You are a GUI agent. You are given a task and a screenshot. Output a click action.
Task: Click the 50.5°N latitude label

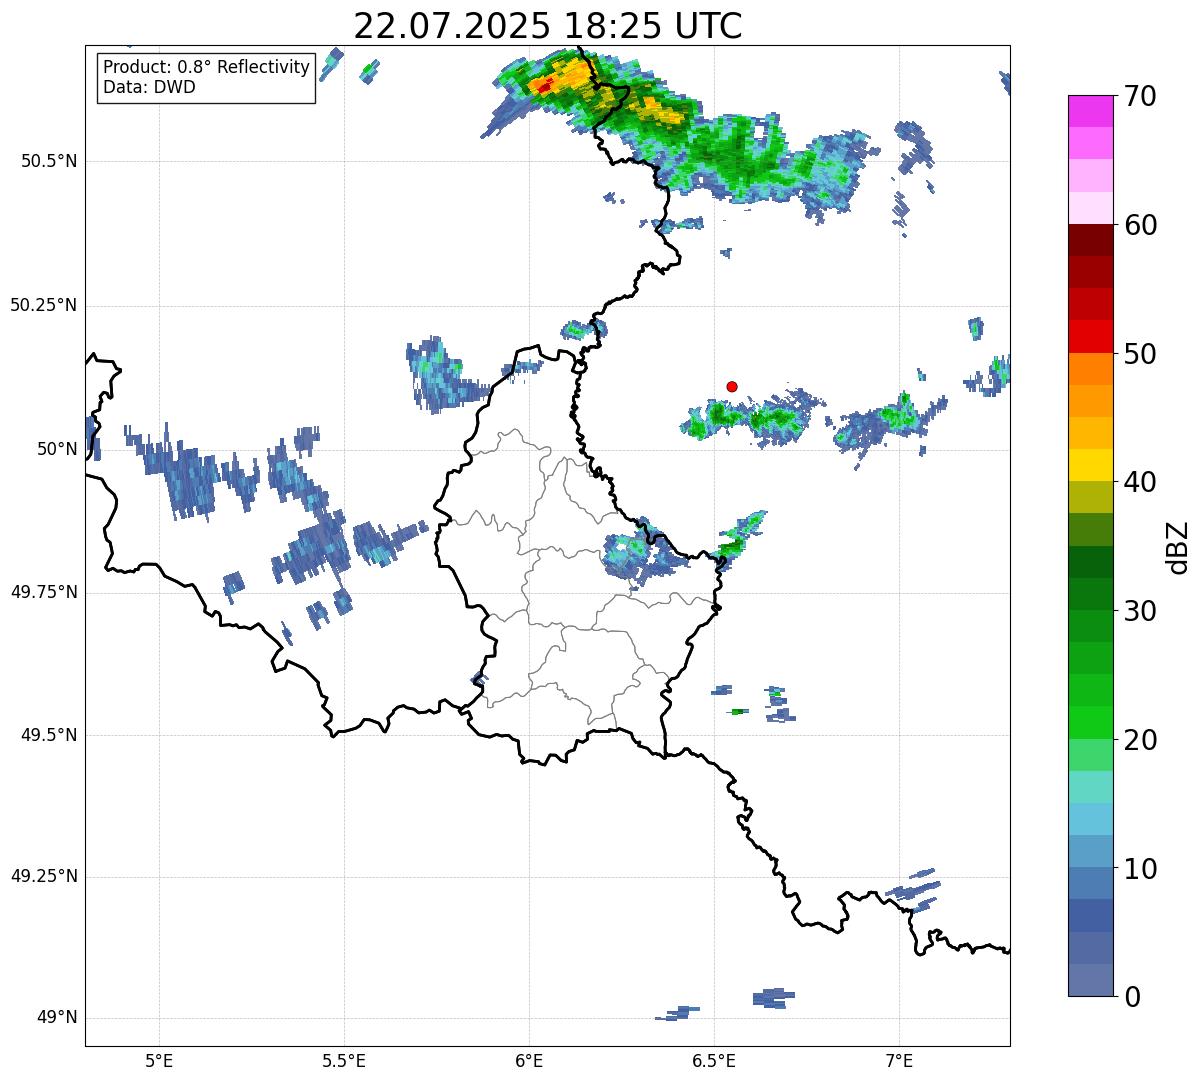click(49, 161)
